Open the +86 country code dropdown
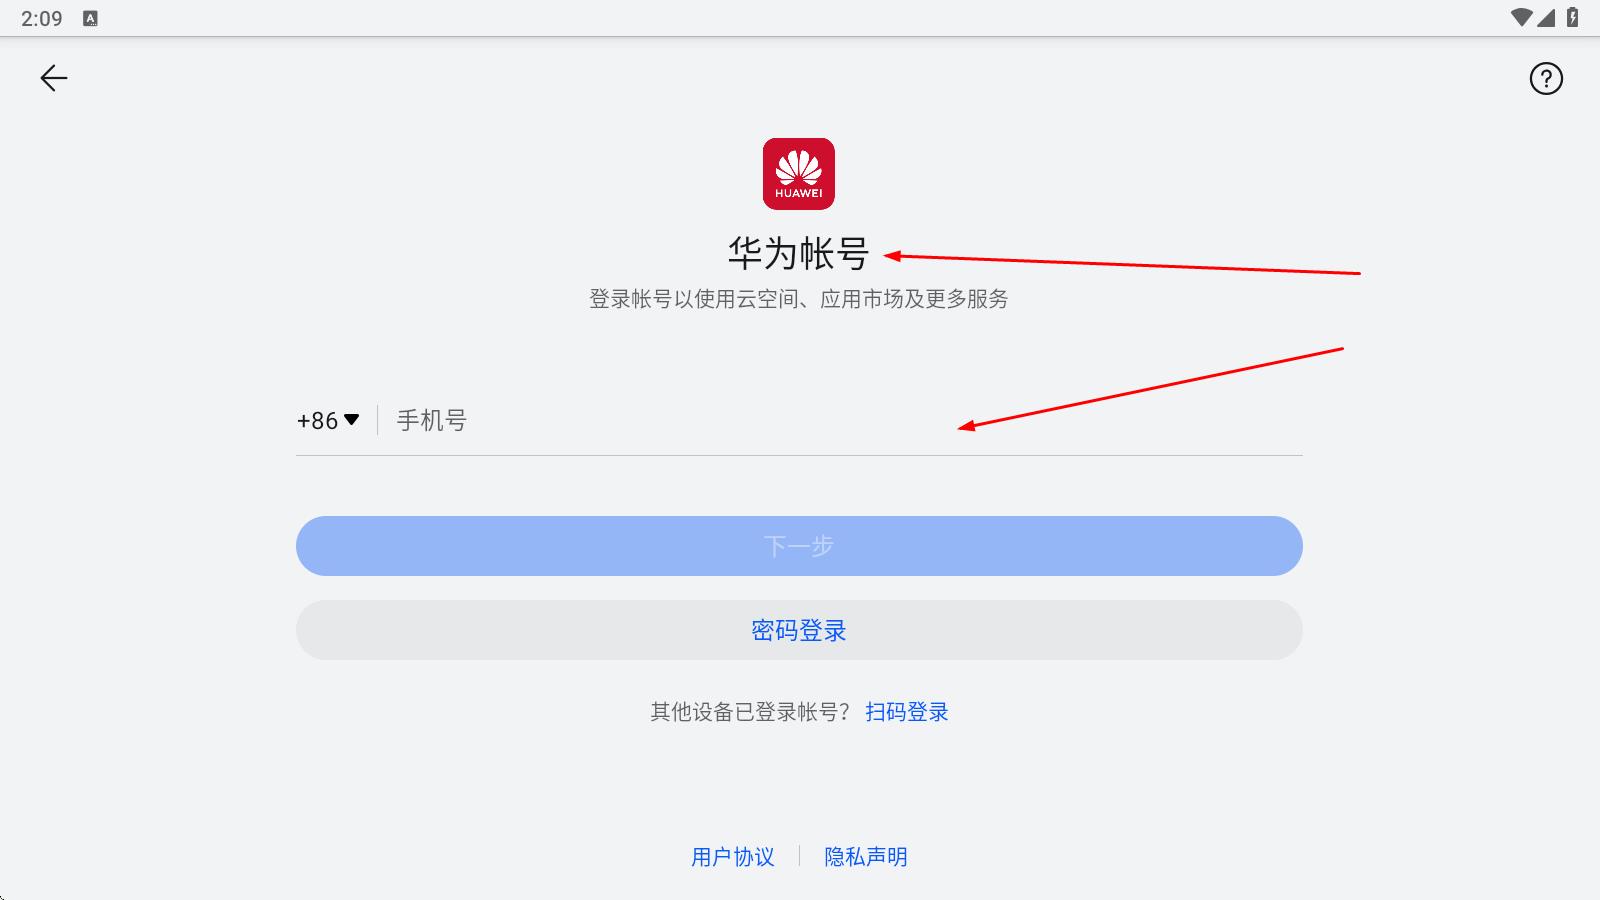 click(328, 420)
